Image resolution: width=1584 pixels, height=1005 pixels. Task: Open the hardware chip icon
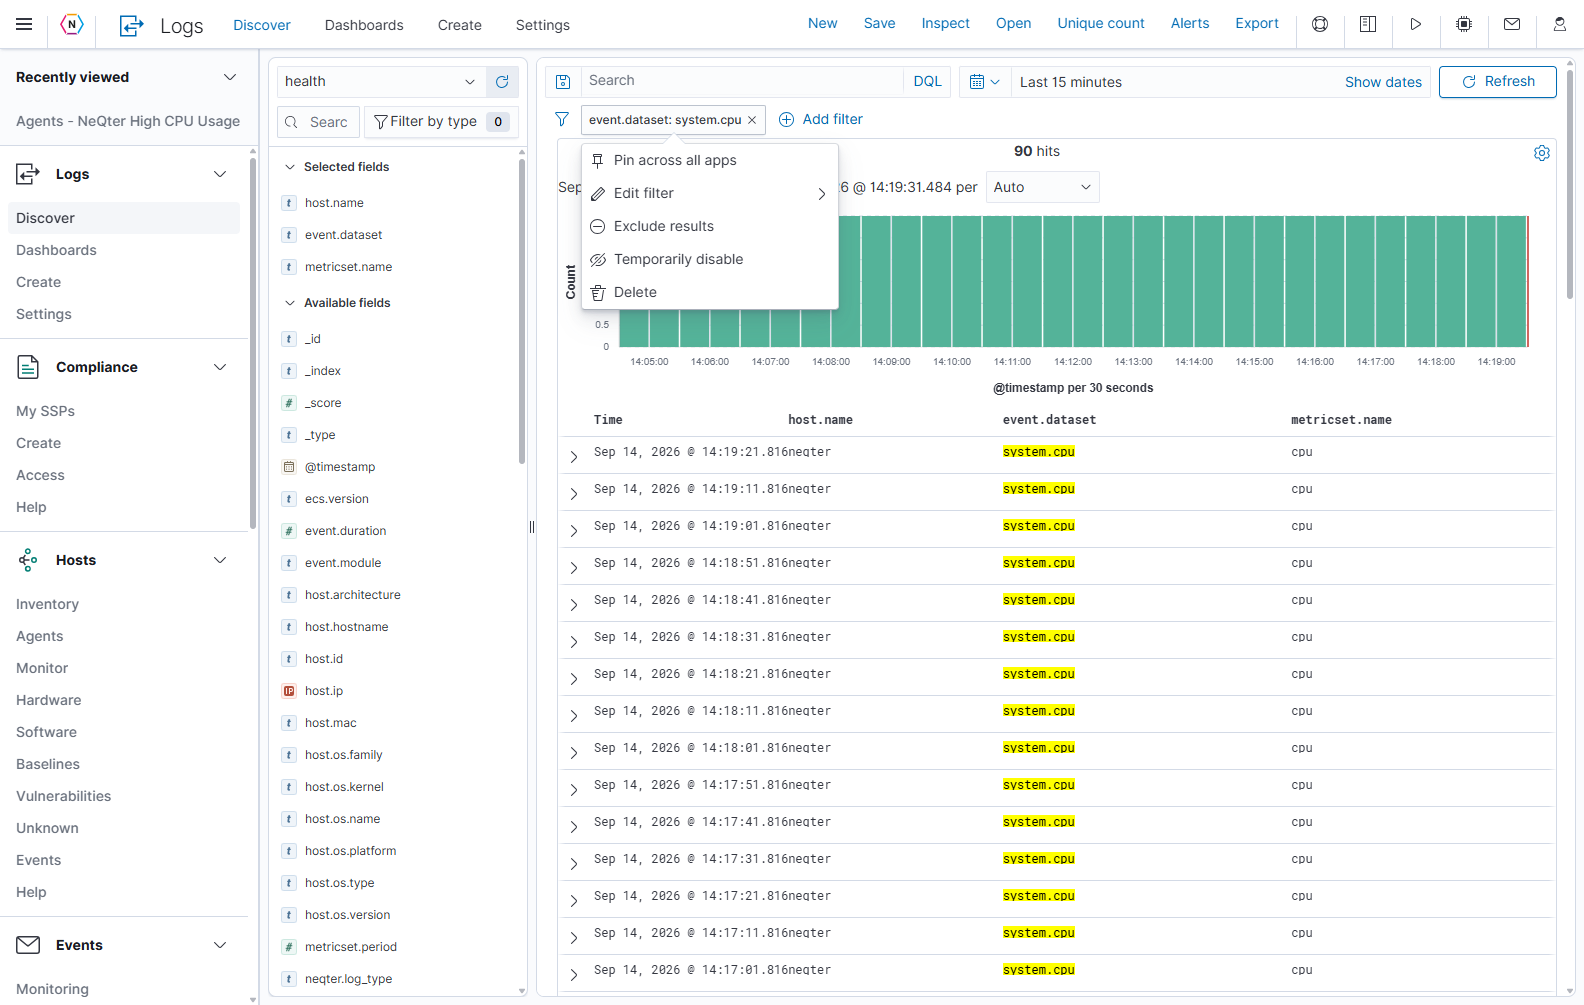[1464, 24]
